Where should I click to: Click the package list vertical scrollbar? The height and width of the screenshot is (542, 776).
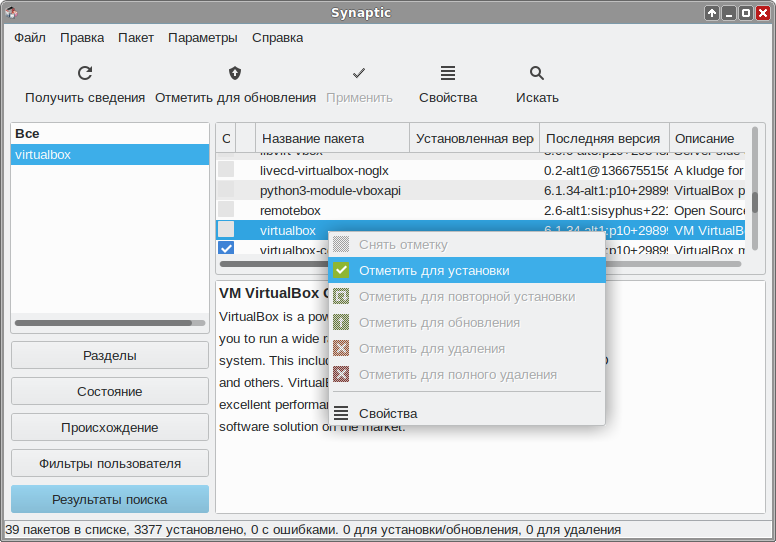[x=755, y=188]
